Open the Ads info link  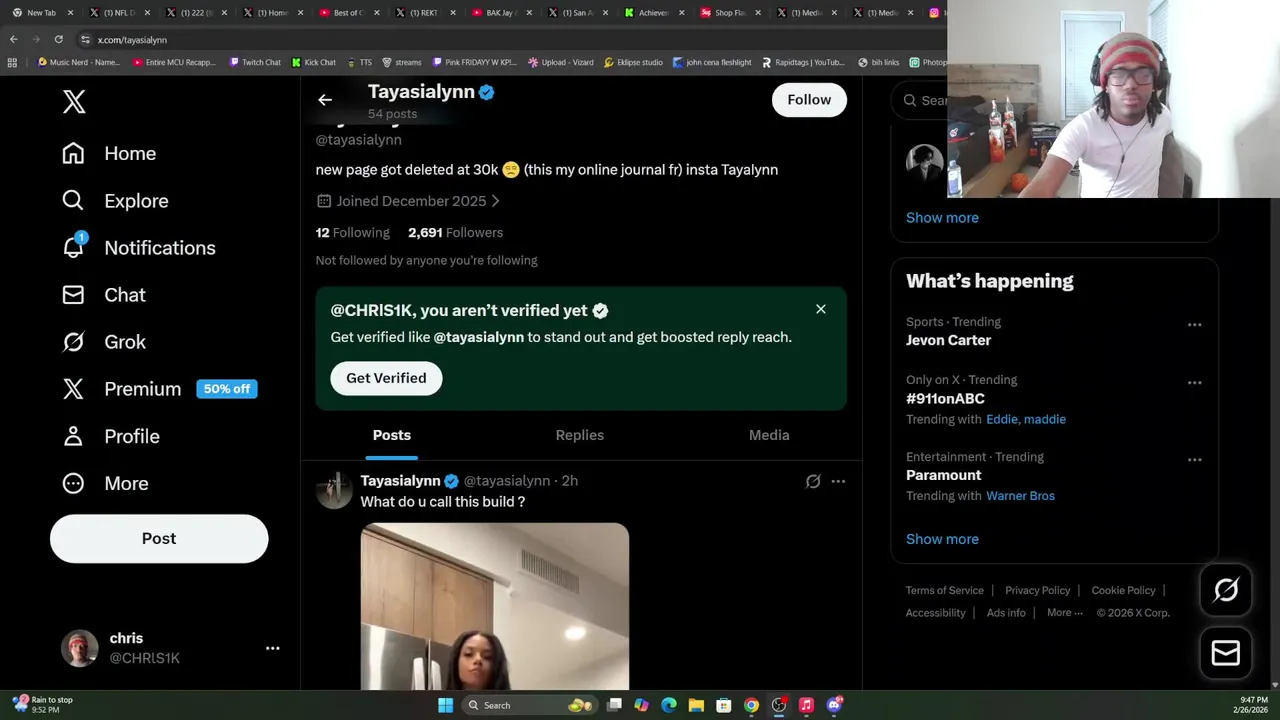[x=1006, y=613]
